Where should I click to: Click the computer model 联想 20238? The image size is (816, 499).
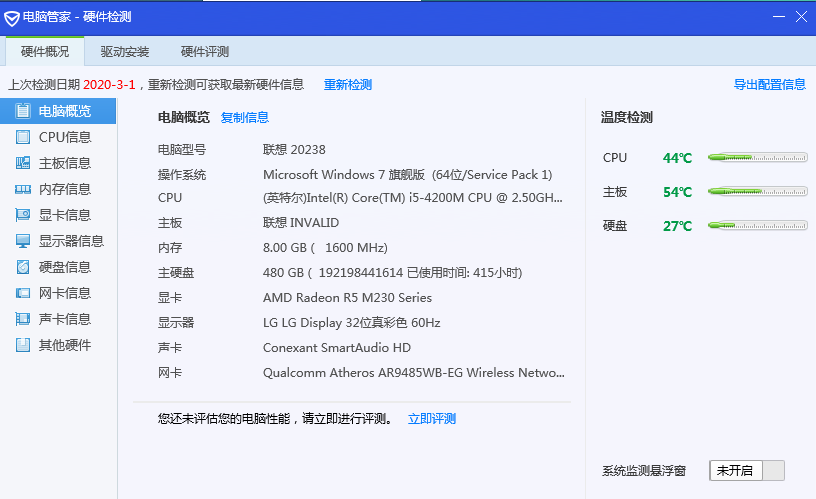(x=294, y=150)
